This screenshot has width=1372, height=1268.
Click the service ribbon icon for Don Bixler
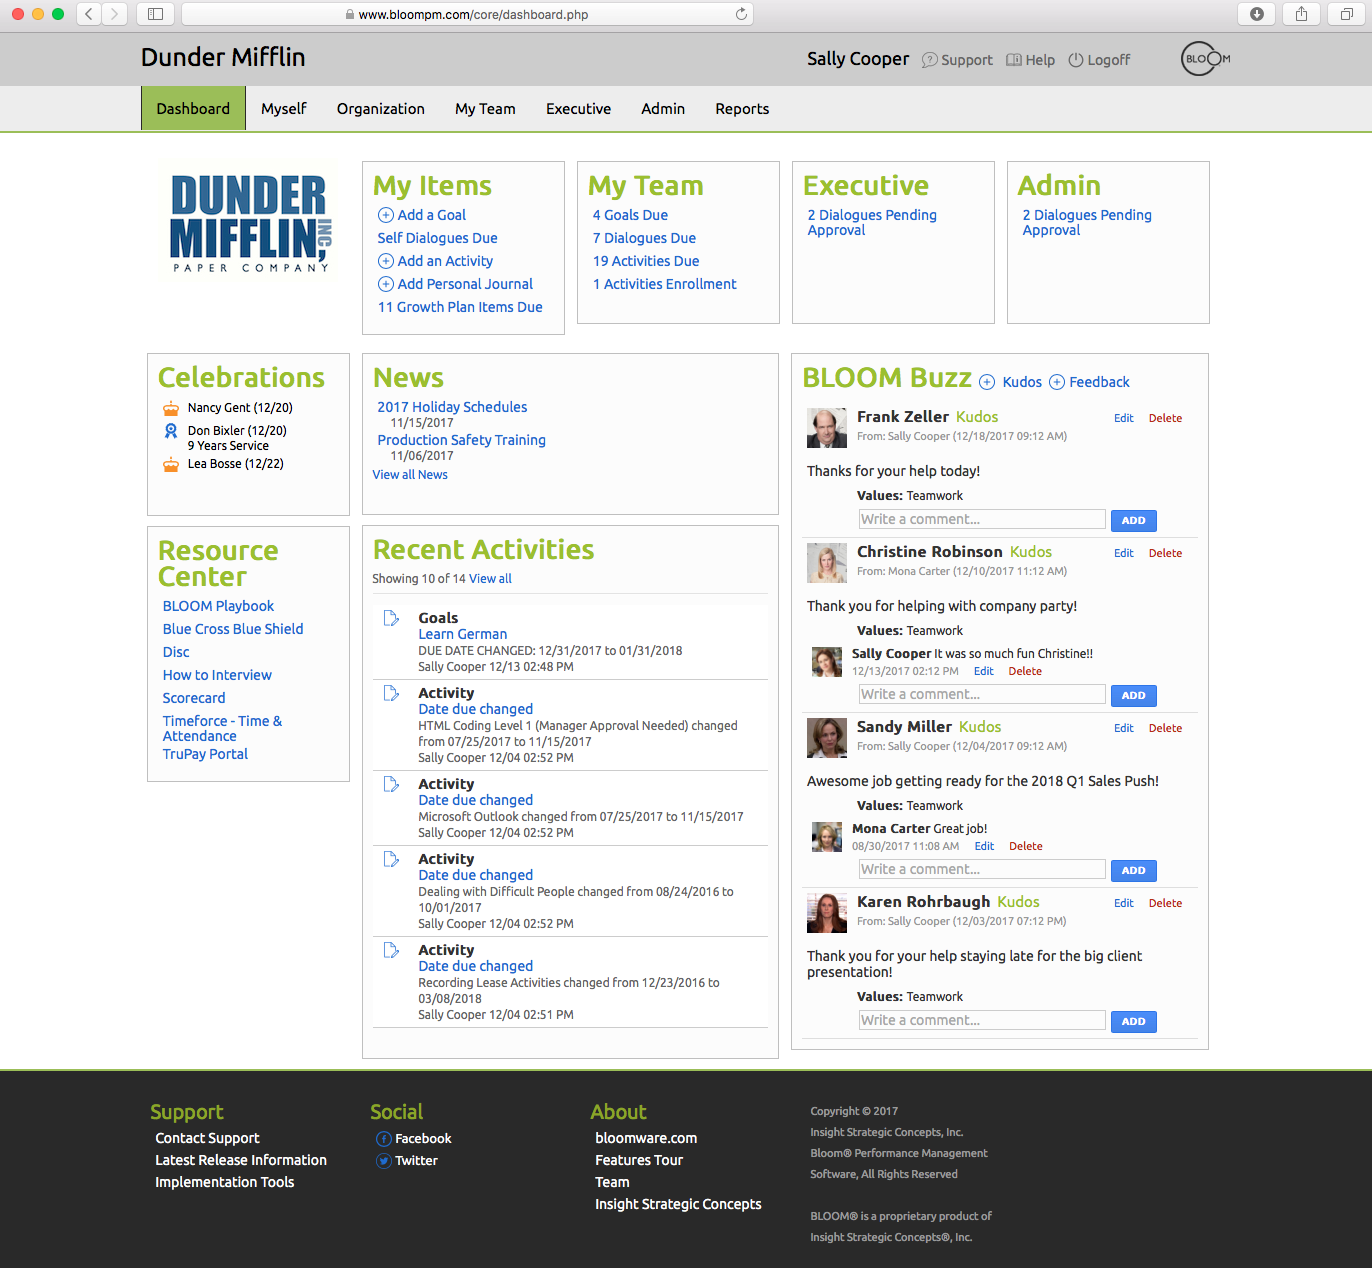[171, 431]
